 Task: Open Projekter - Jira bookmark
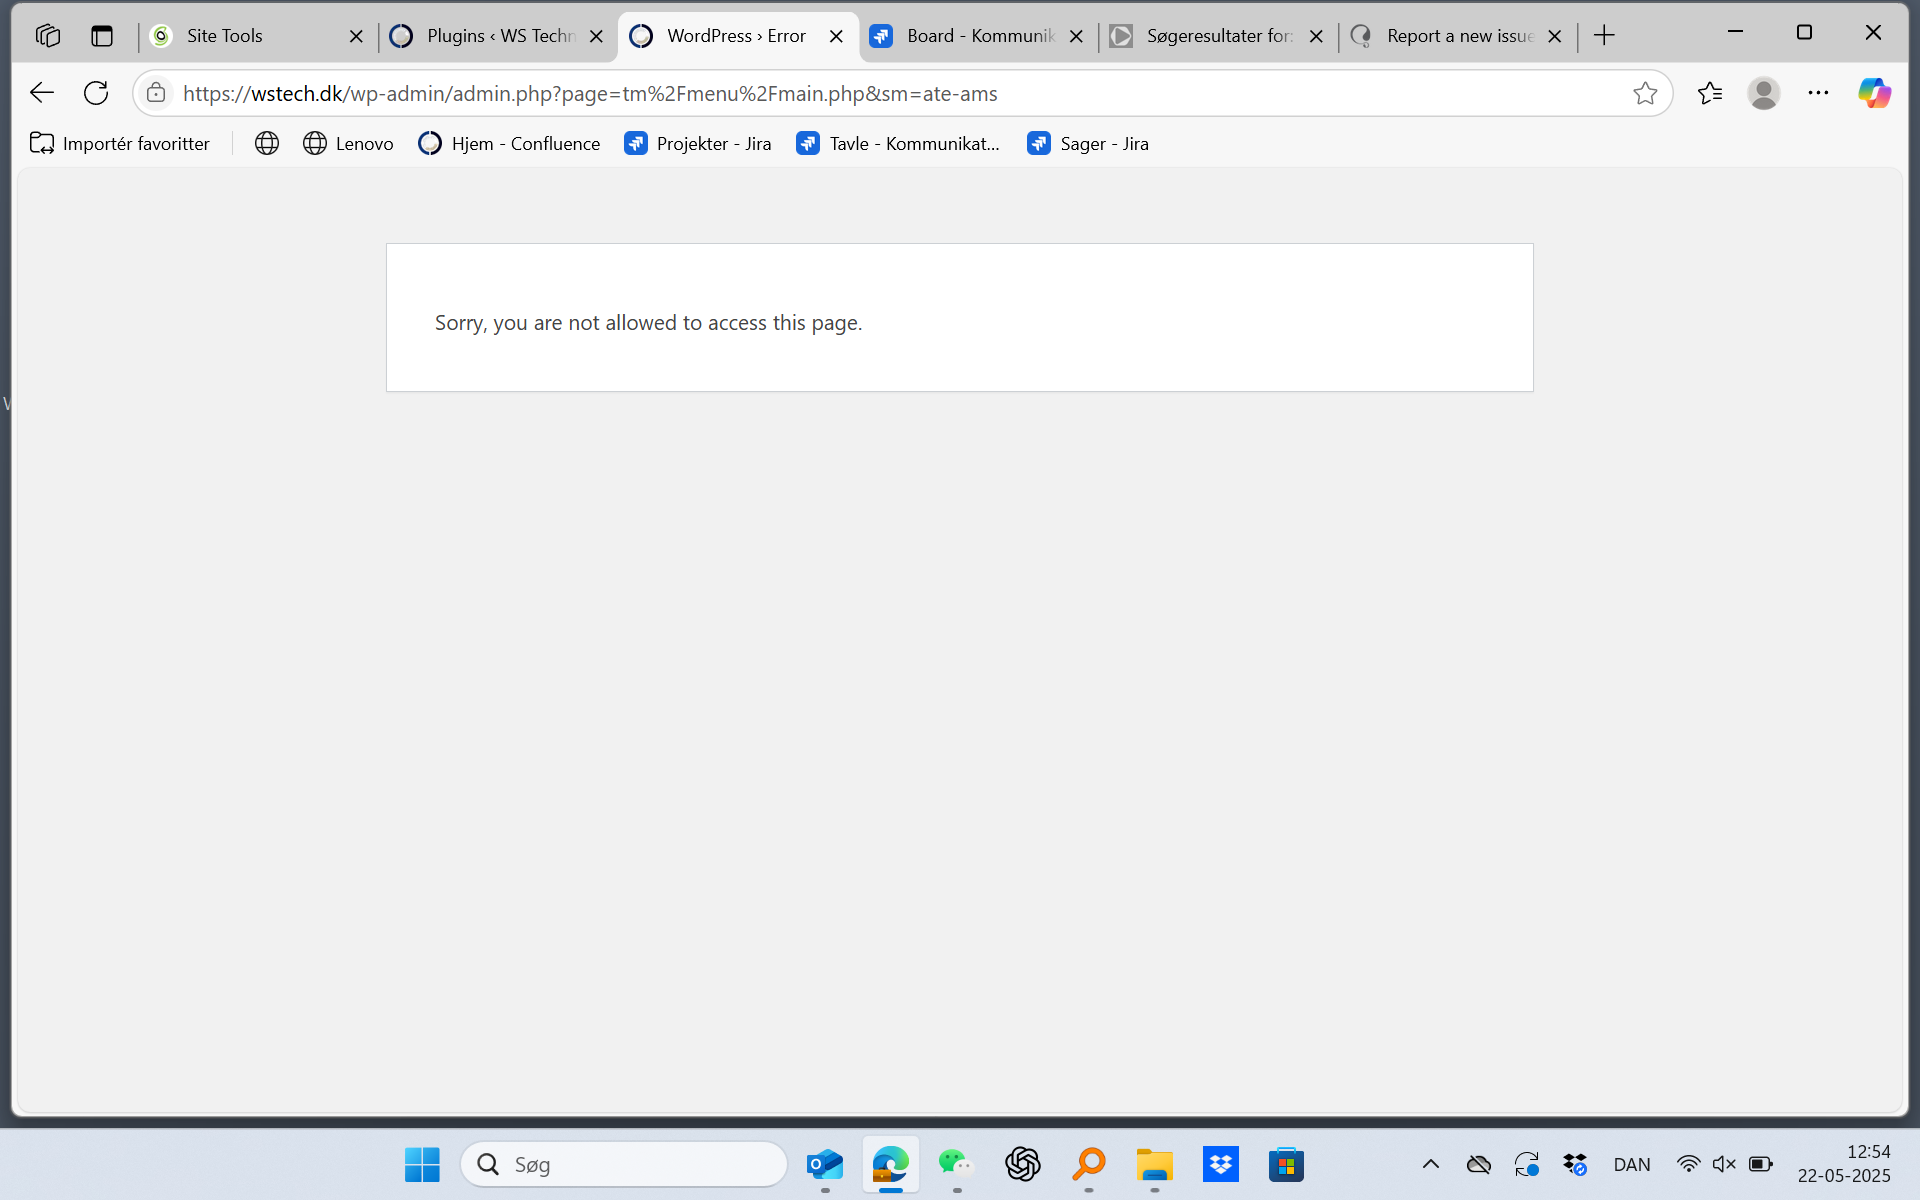tap(698, 144)
